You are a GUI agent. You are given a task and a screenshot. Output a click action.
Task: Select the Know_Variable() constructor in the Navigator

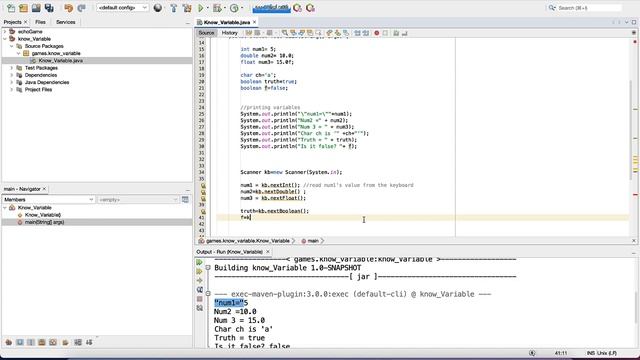(x=42, y=215)
